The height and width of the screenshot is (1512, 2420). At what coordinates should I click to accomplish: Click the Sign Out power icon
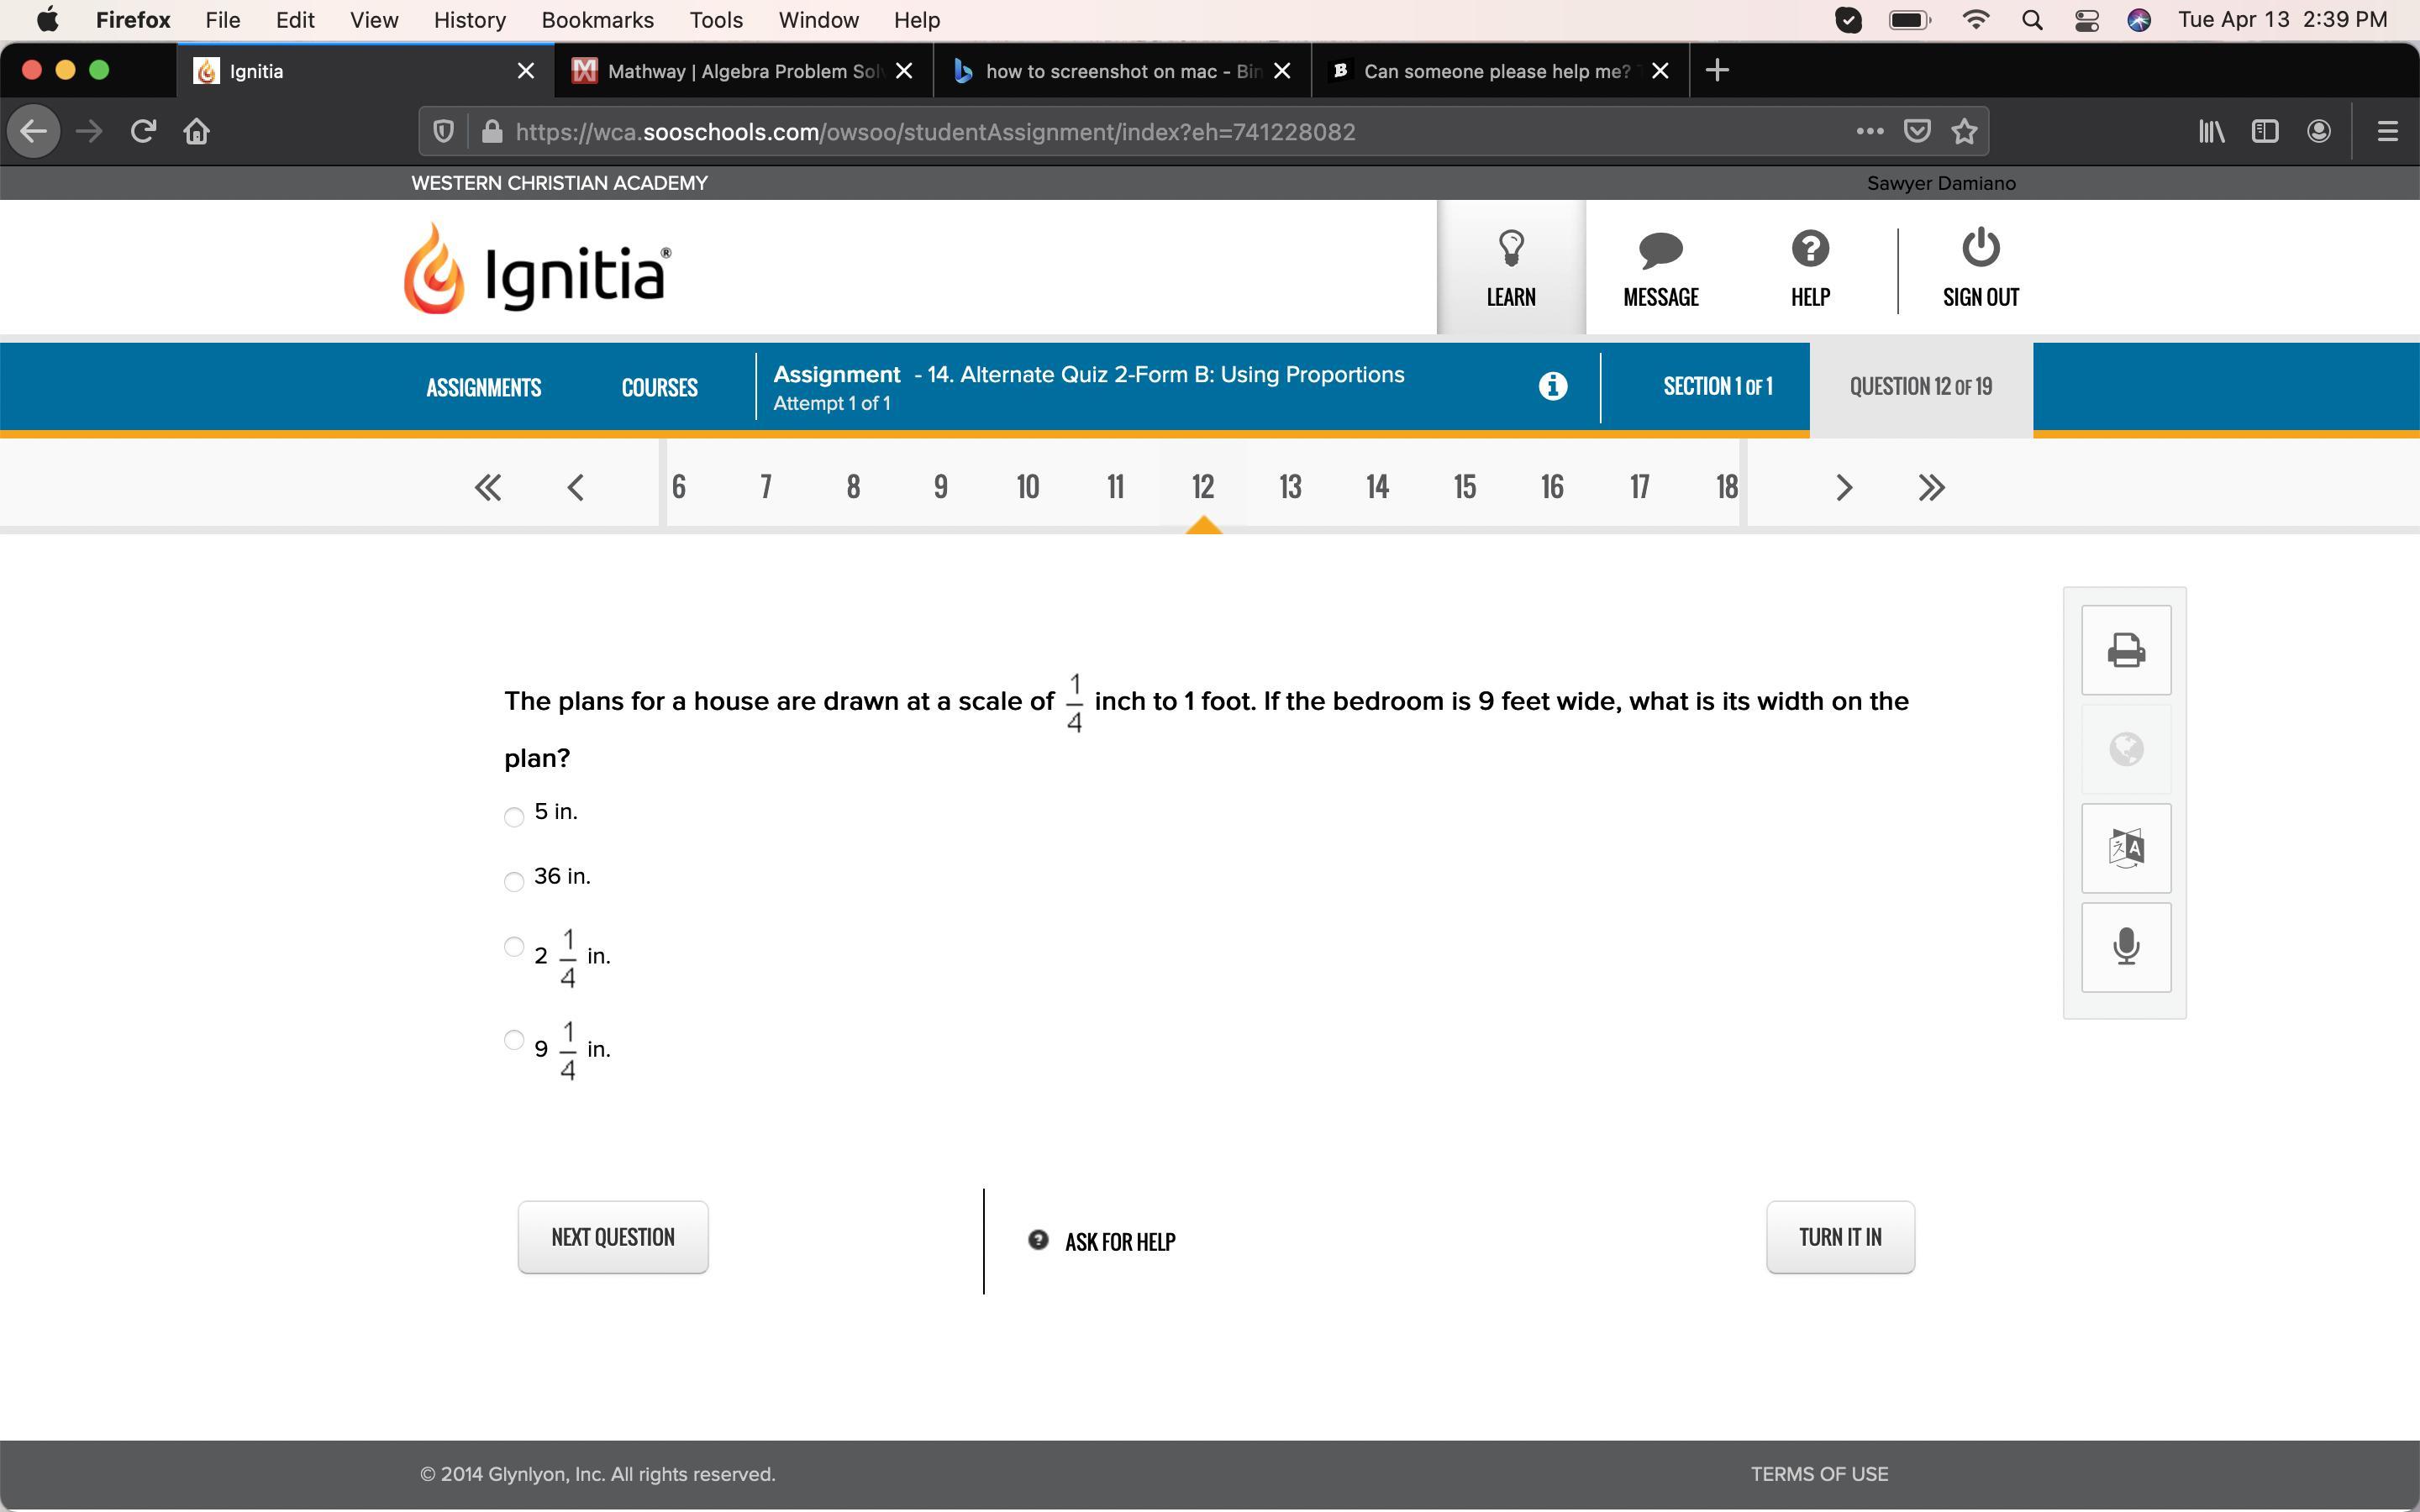[x=1980, y=248]
